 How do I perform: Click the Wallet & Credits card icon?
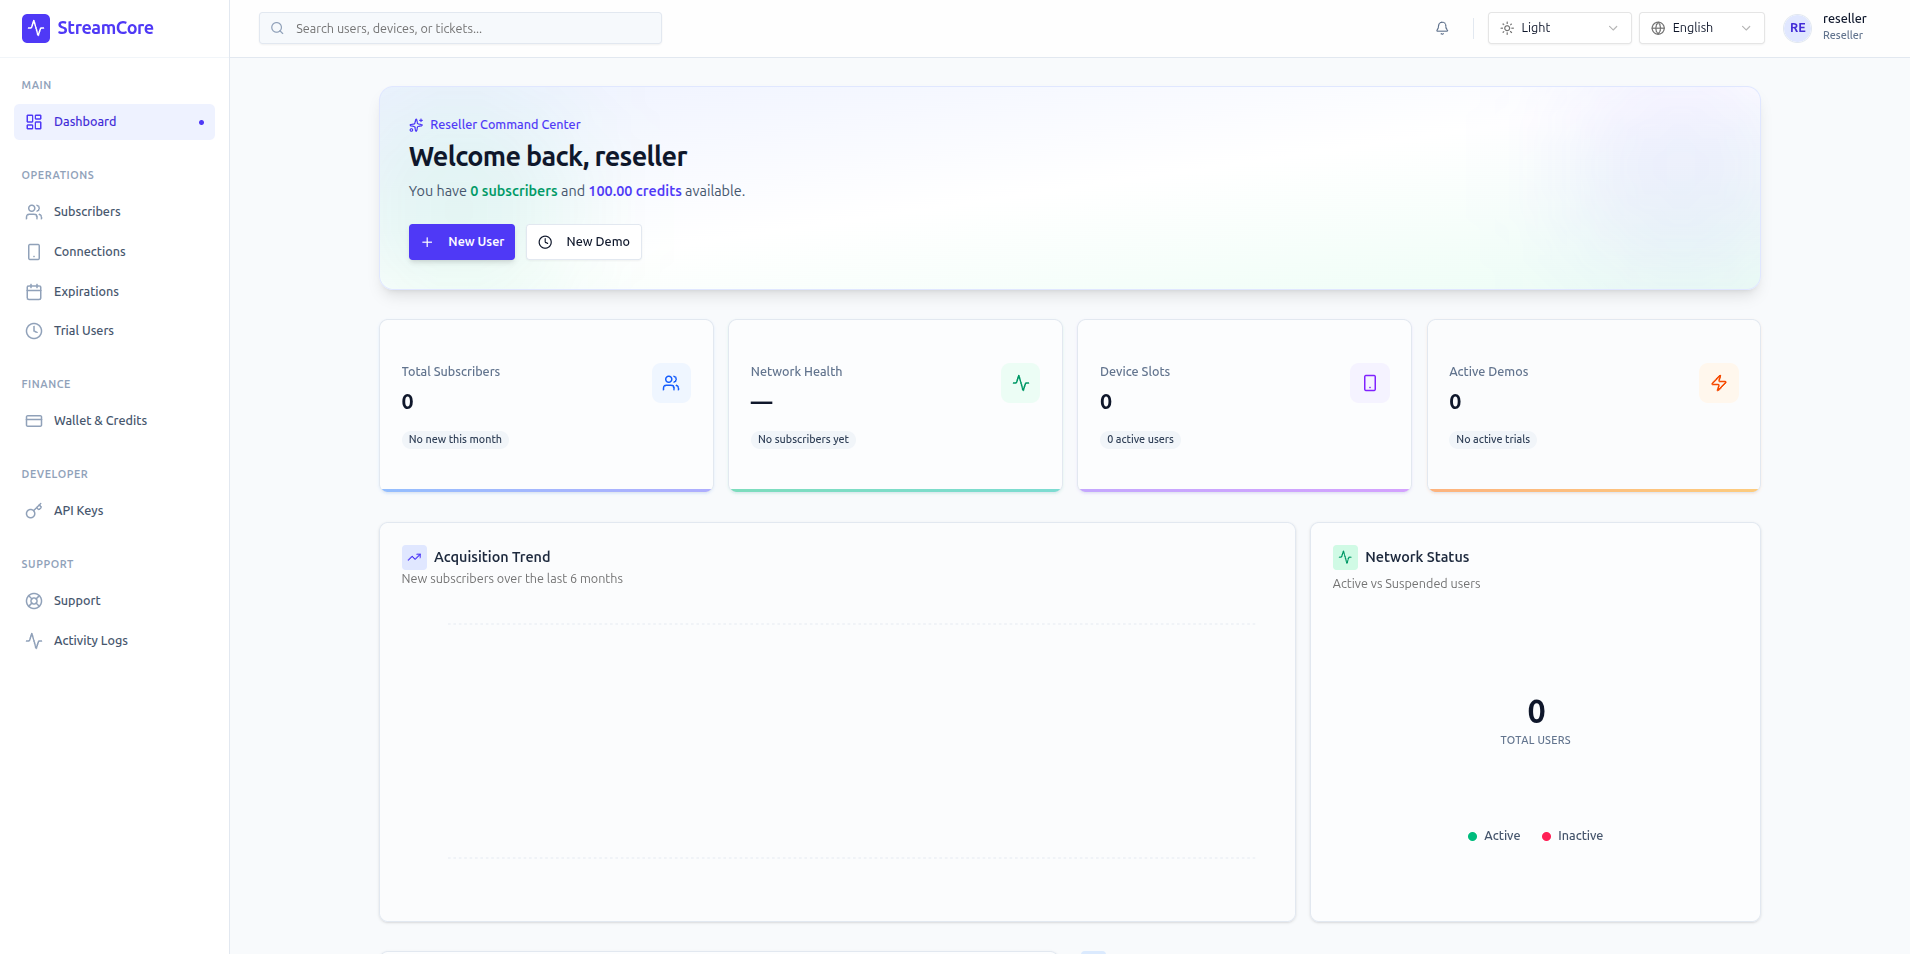pos(33,420)
